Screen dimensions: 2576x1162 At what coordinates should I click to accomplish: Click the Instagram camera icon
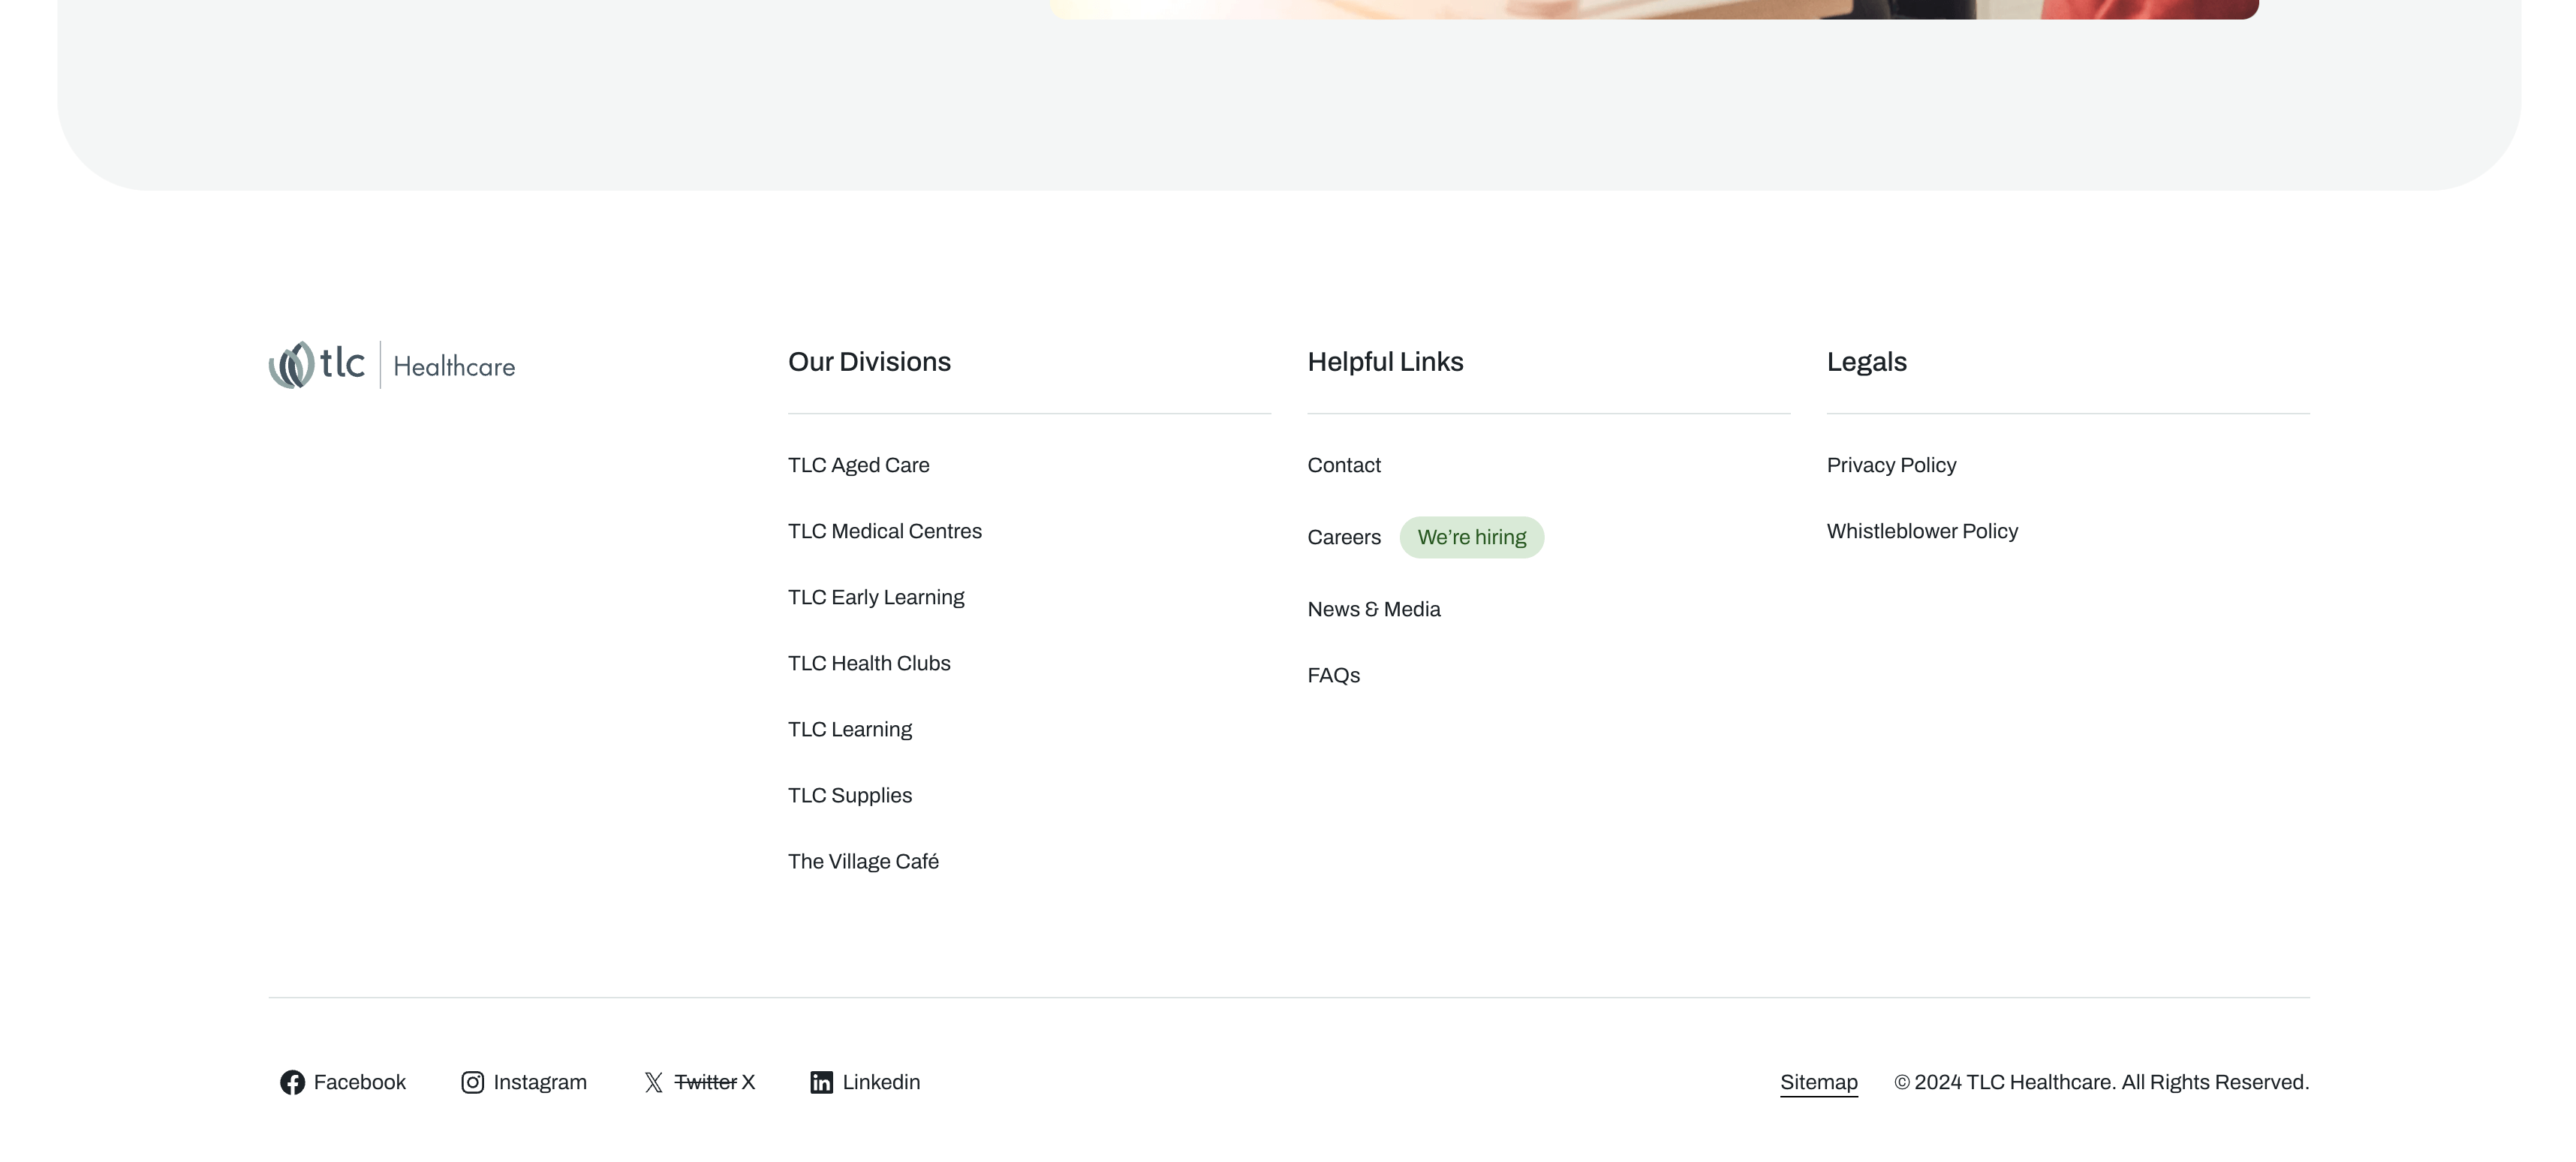click(472, 1083)
